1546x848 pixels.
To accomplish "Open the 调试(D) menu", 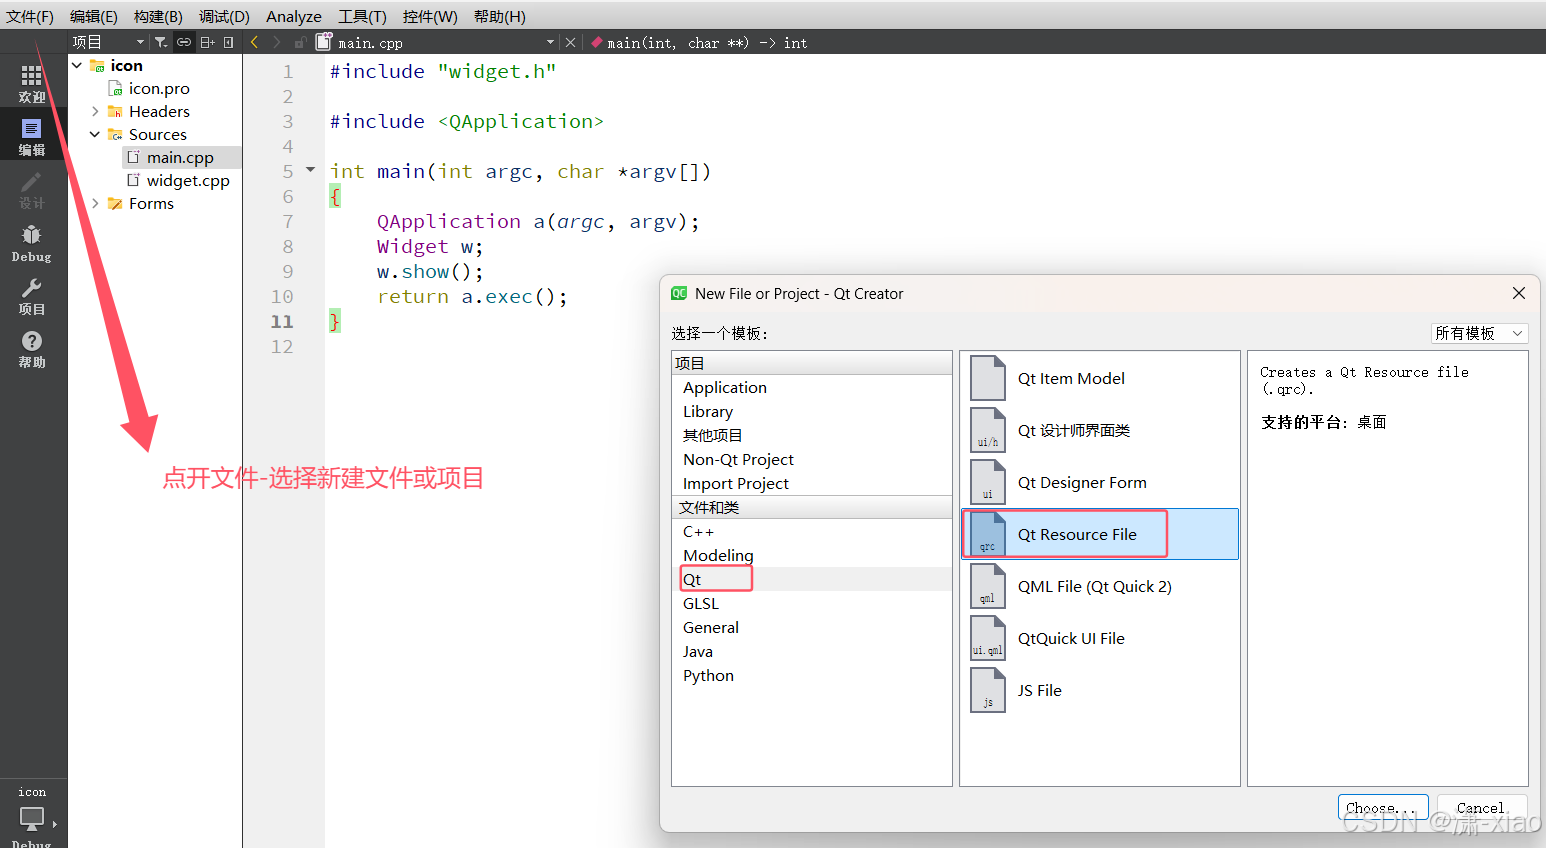I will click(x=224, y=16).
